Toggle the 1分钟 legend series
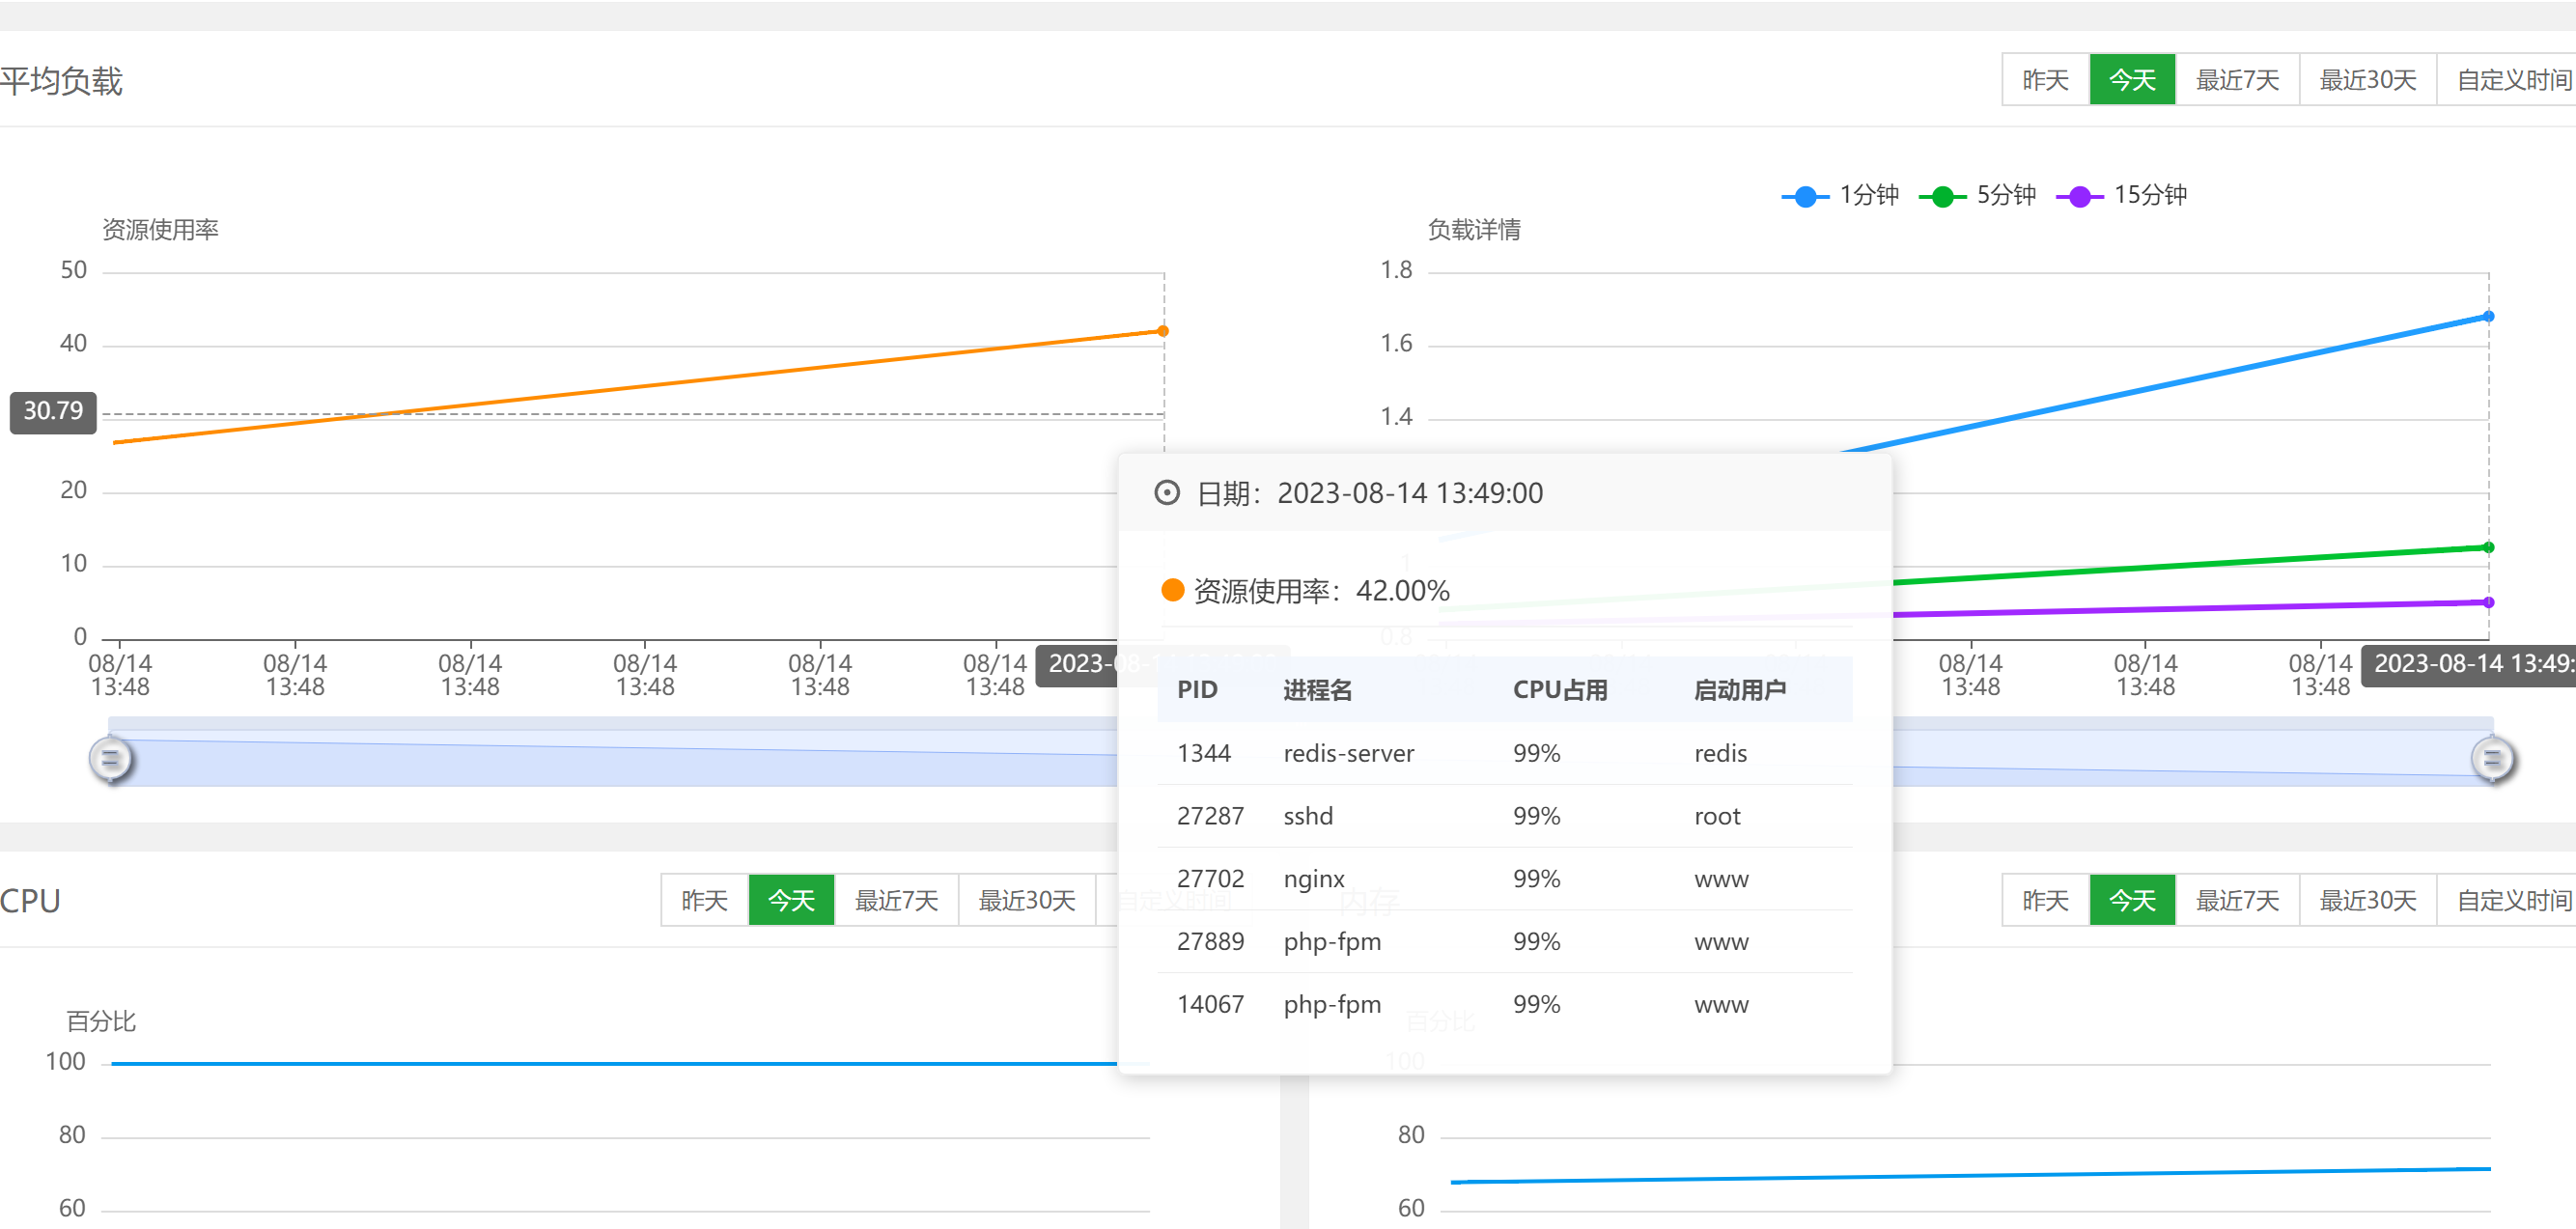 pyautogui.click(x=1841, y=195)
